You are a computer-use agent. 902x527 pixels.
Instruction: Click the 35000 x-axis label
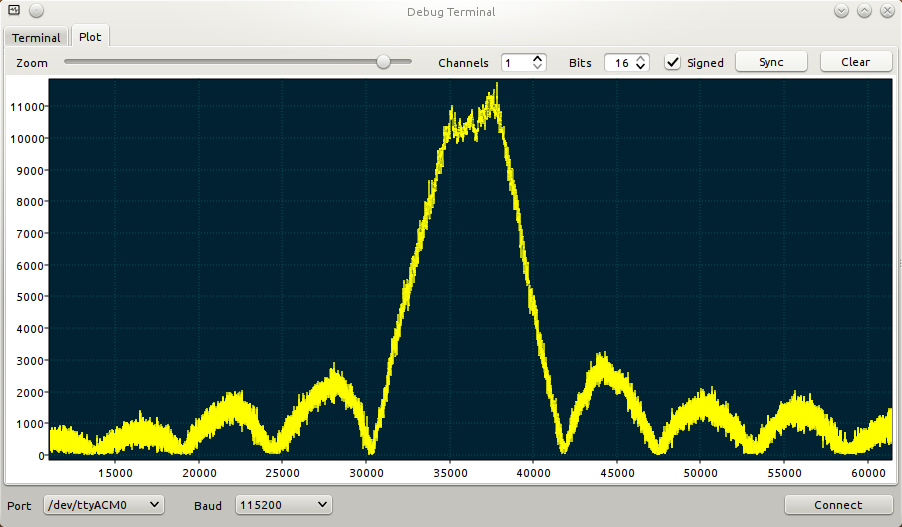(x=450, y=473)
